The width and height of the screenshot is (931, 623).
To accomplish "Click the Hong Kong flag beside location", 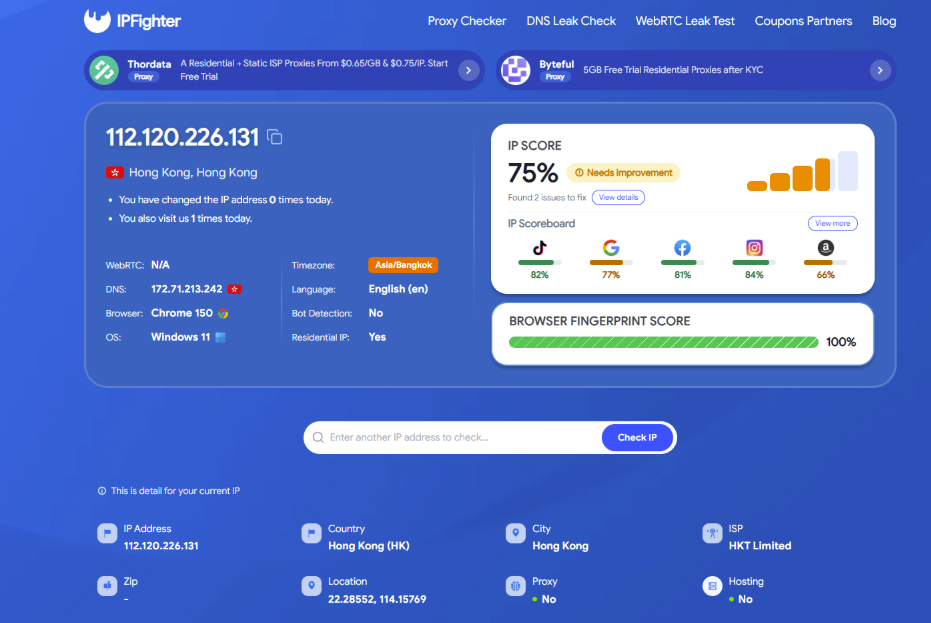I will [x=115, y=173].
